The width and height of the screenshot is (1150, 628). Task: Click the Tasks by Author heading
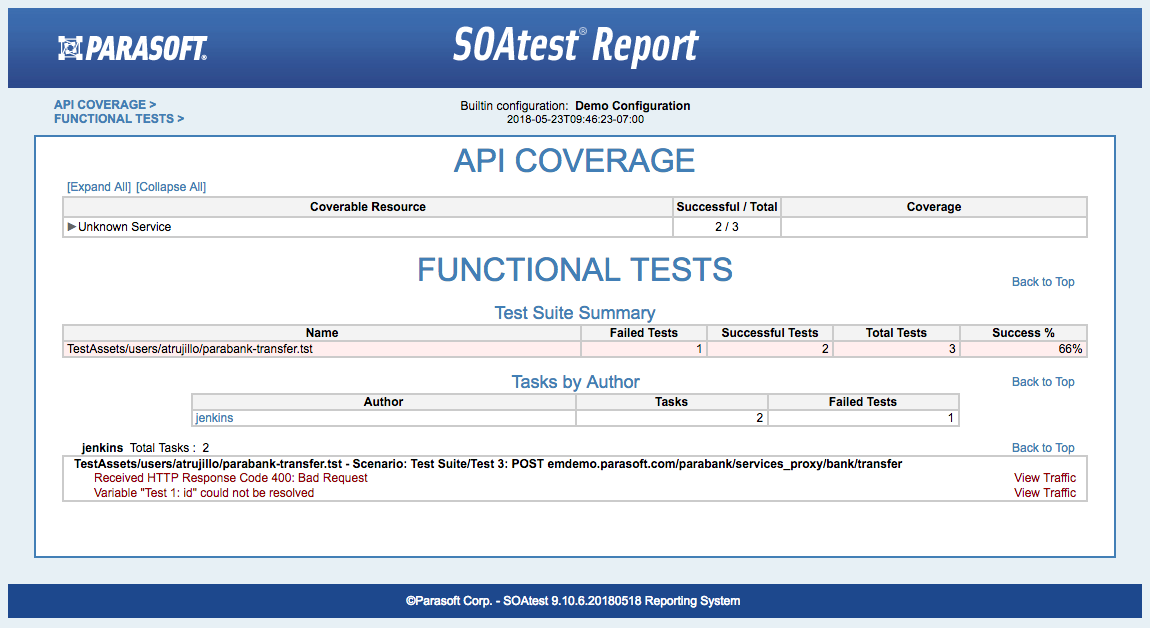(x=576, y=382)
